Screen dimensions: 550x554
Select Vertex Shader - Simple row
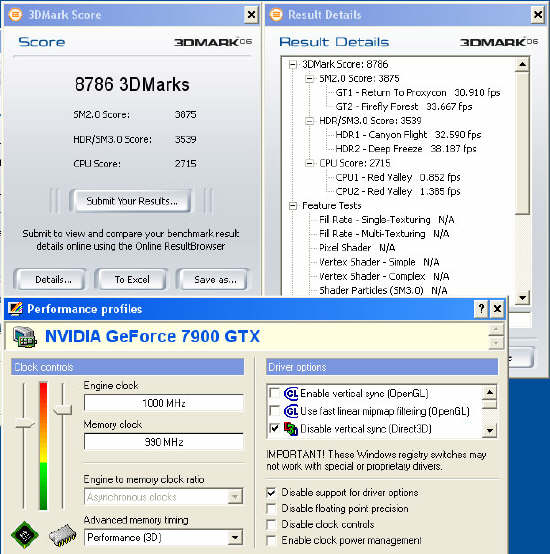[379, 262]
